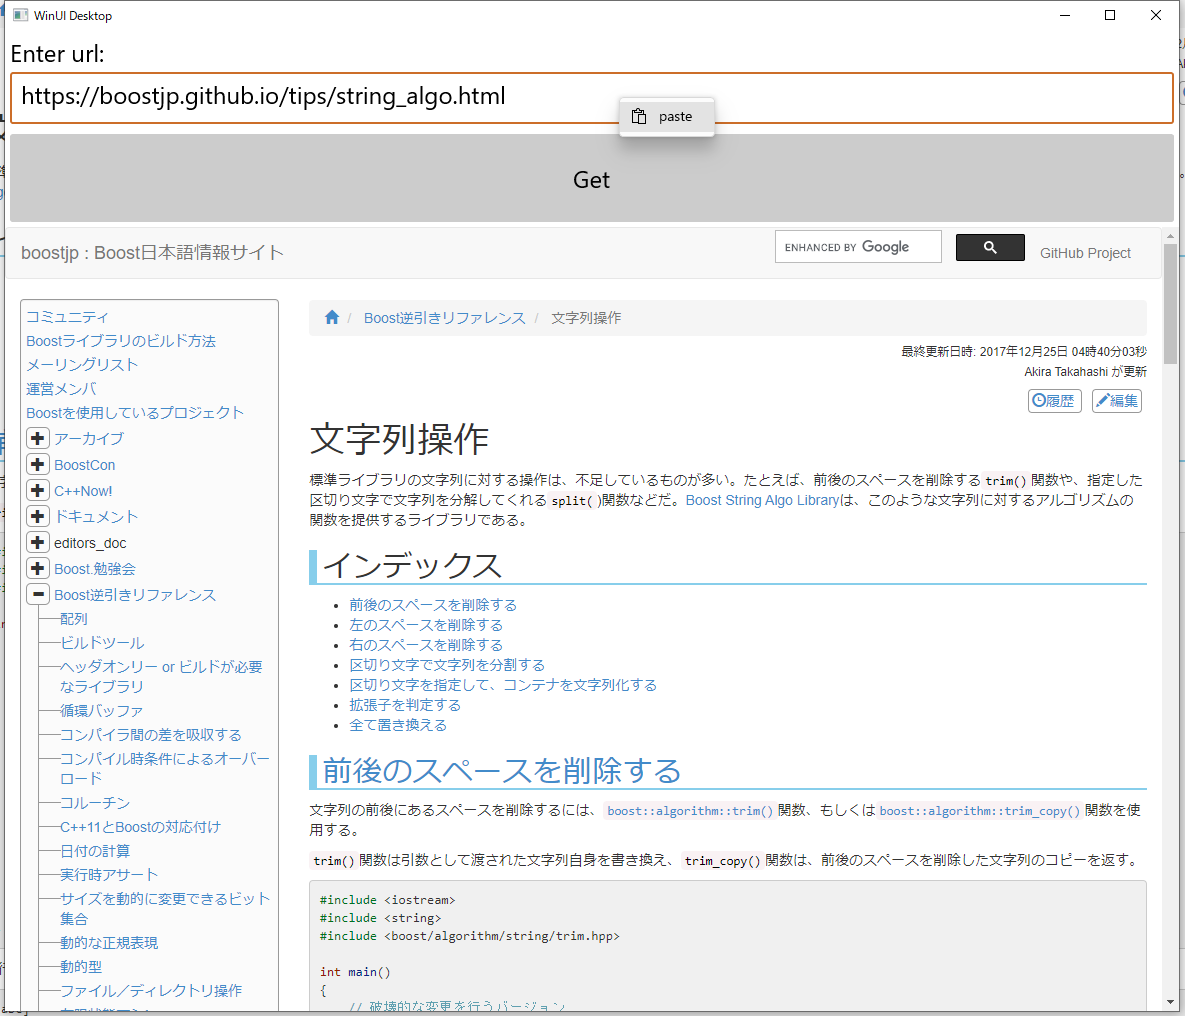1185x1016 pixels.
Task: Open the GitHub Project link
Action: 1084,253
